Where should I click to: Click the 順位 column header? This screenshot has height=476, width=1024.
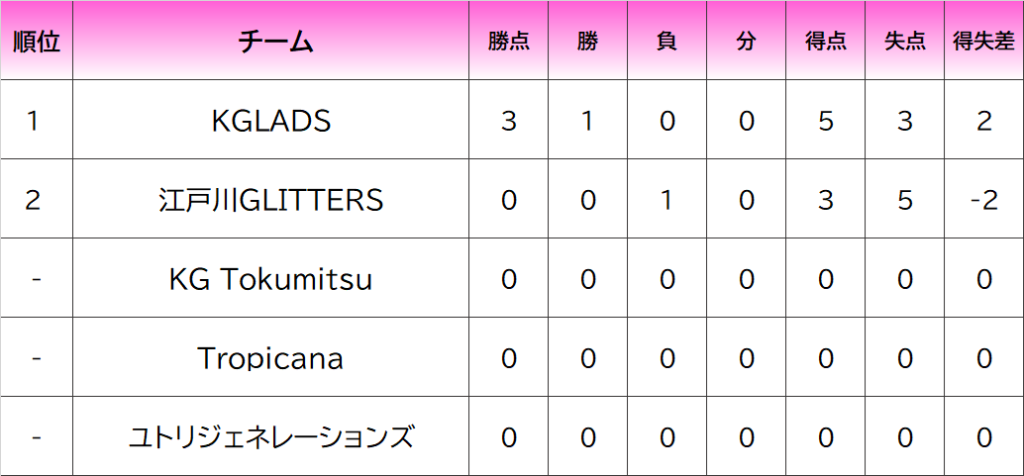[x=36, y=42]
